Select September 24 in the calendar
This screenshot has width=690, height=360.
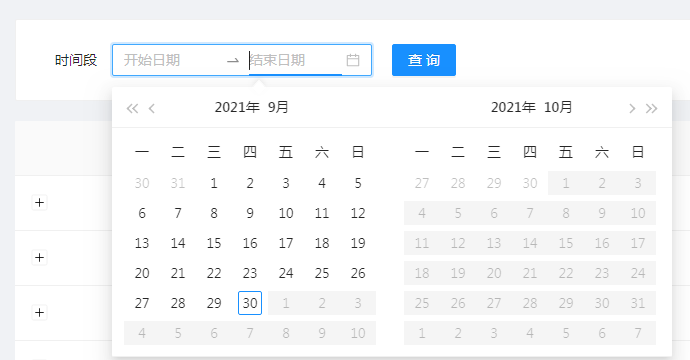[286, 273]
